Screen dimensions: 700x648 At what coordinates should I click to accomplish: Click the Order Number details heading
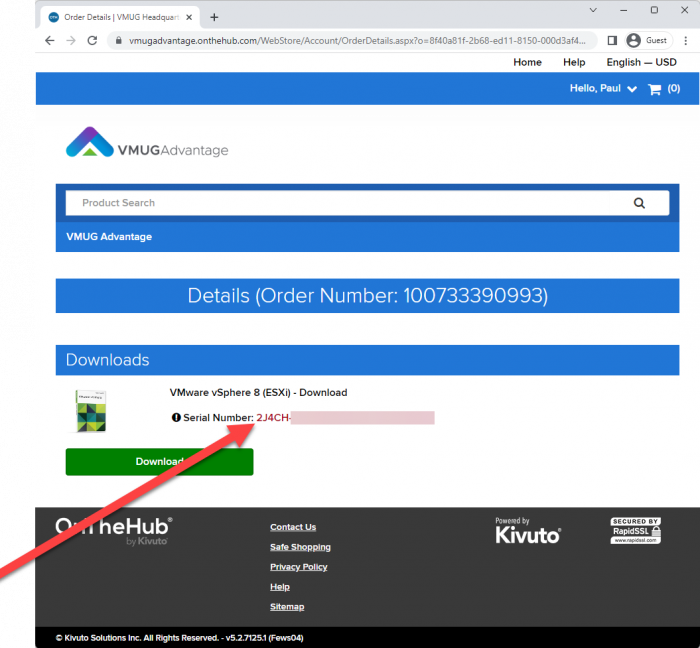tap(367, 296)
